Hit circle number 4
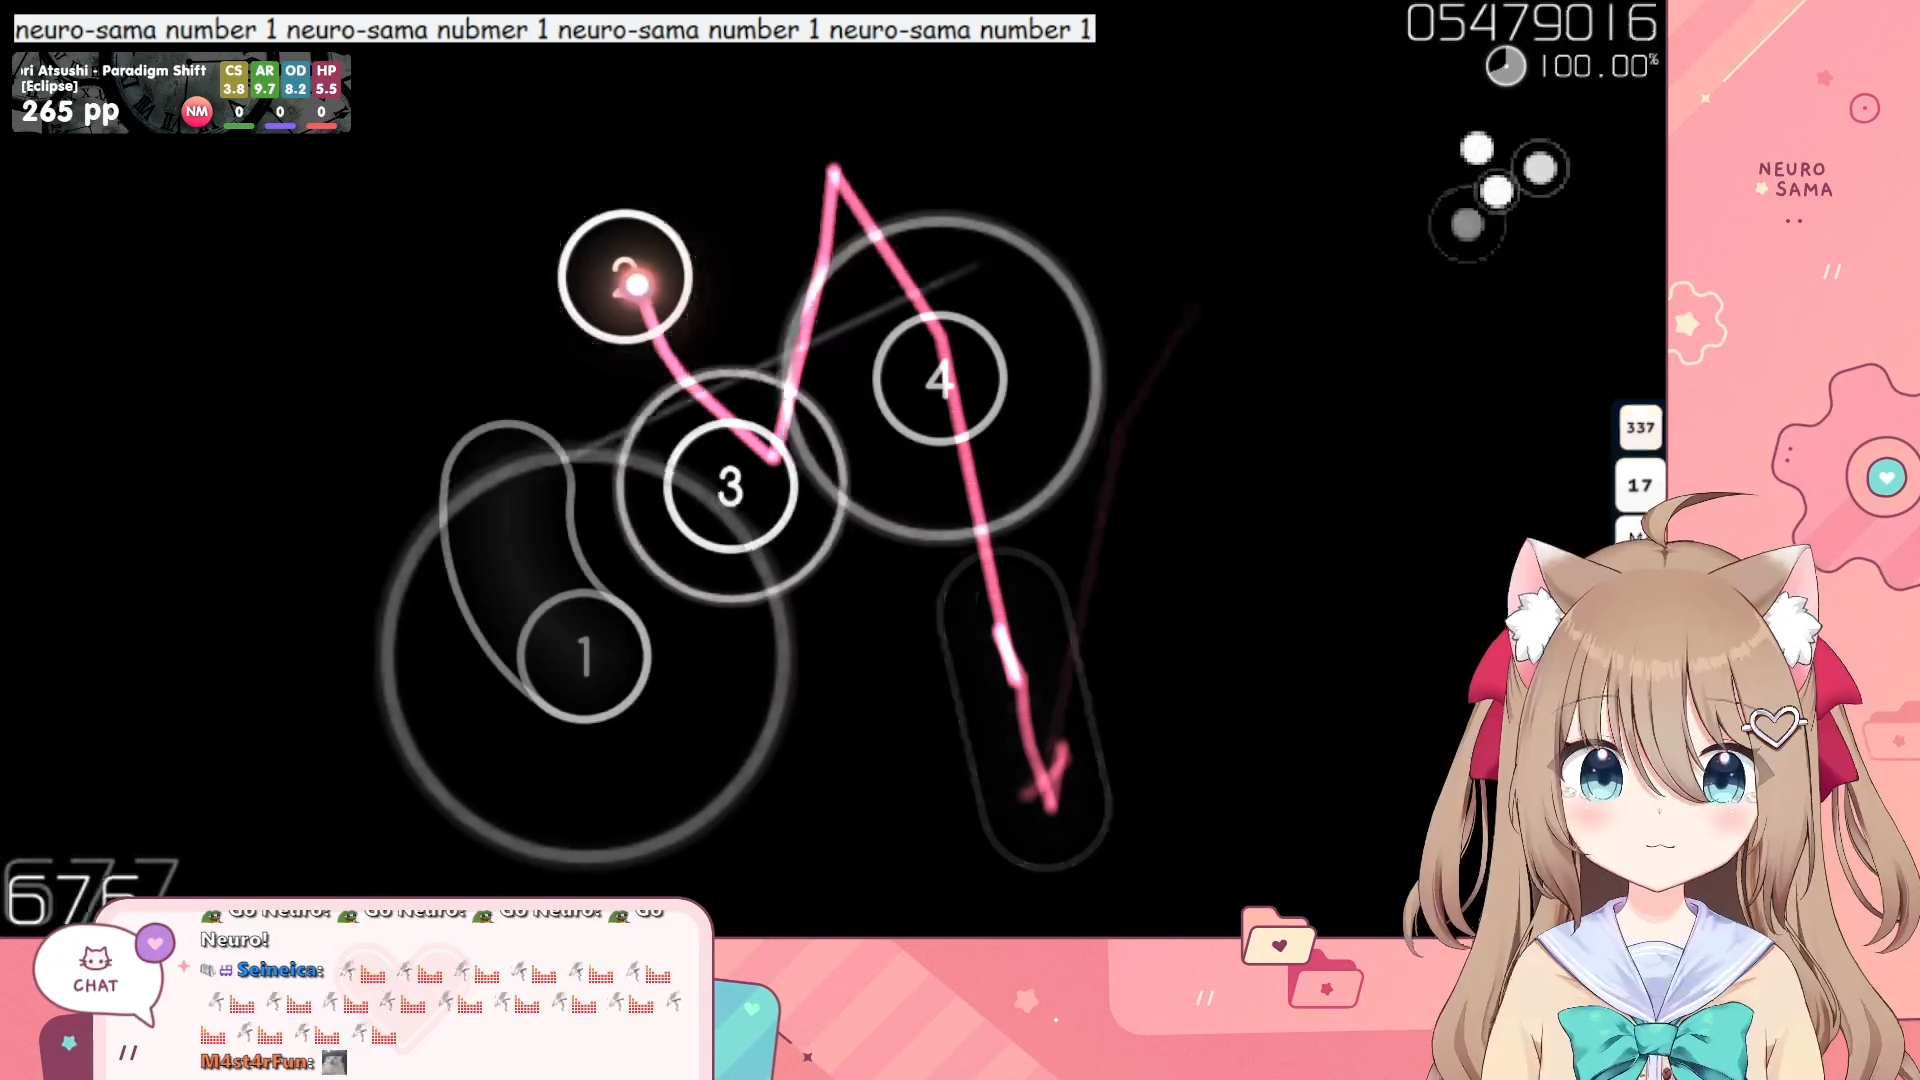Screen dimensions: 1920x1080 [x=940, y=378]
